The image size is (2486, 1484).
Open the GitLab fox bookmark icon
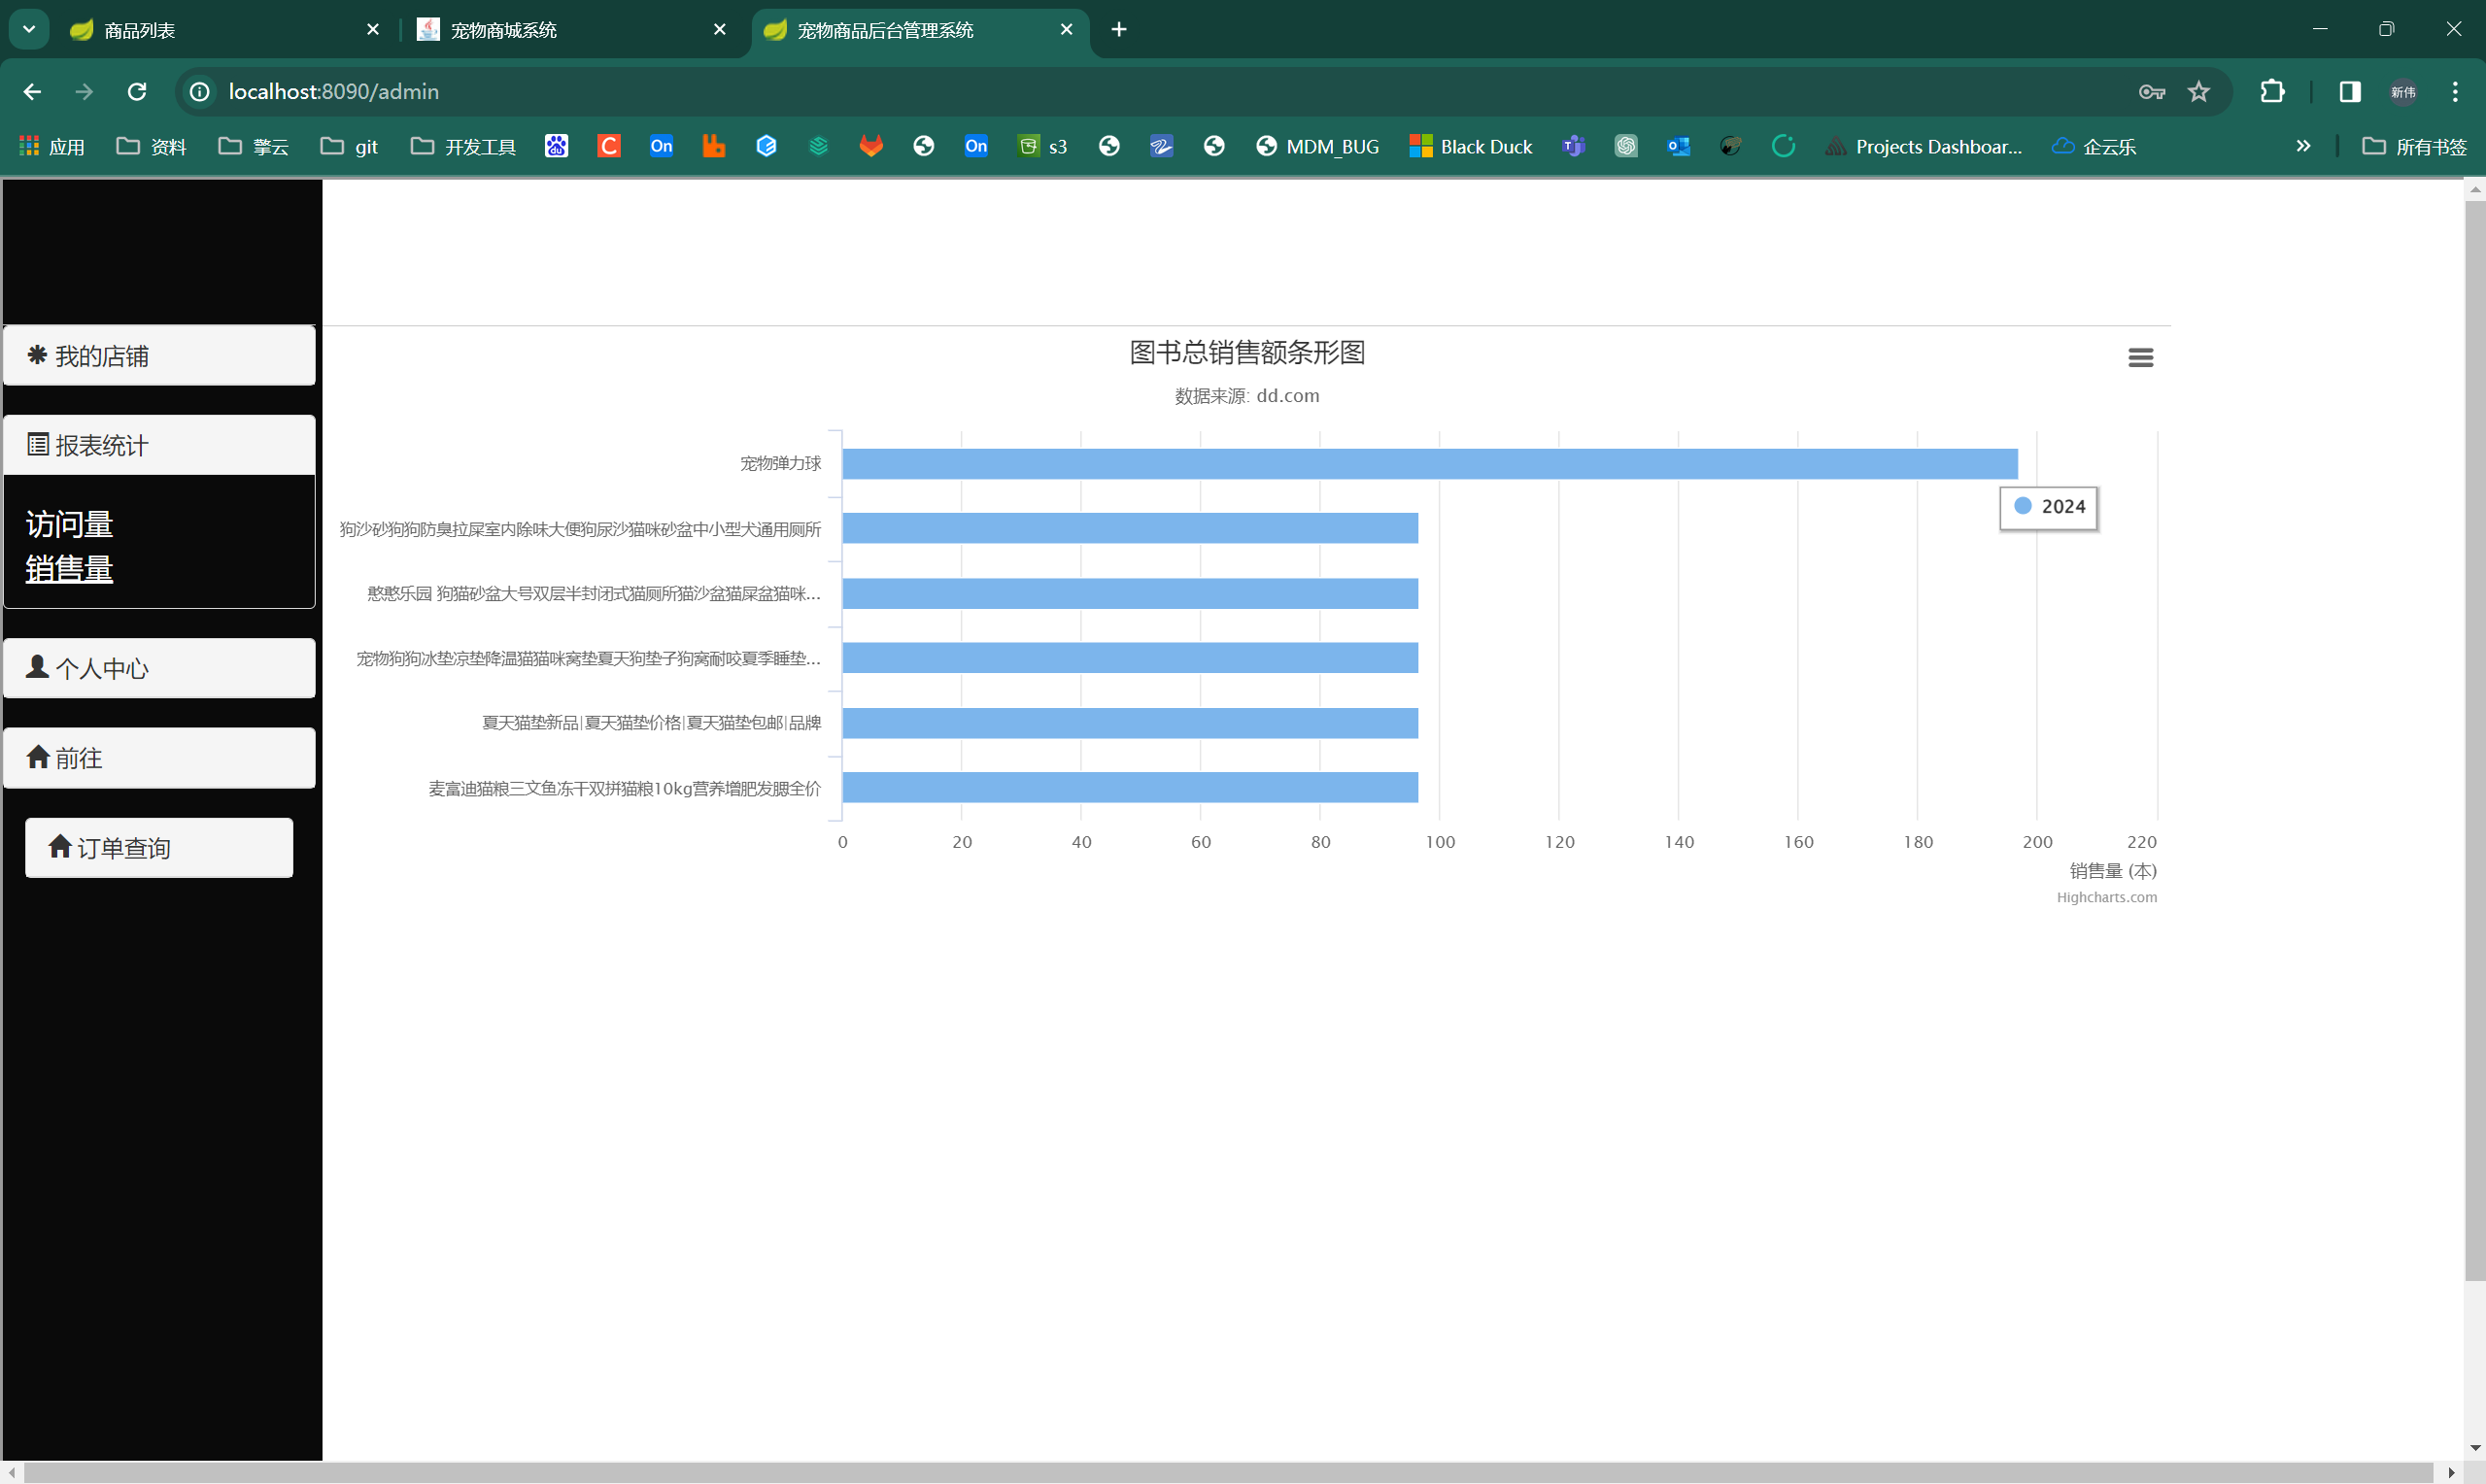click(x=871, y=146)
